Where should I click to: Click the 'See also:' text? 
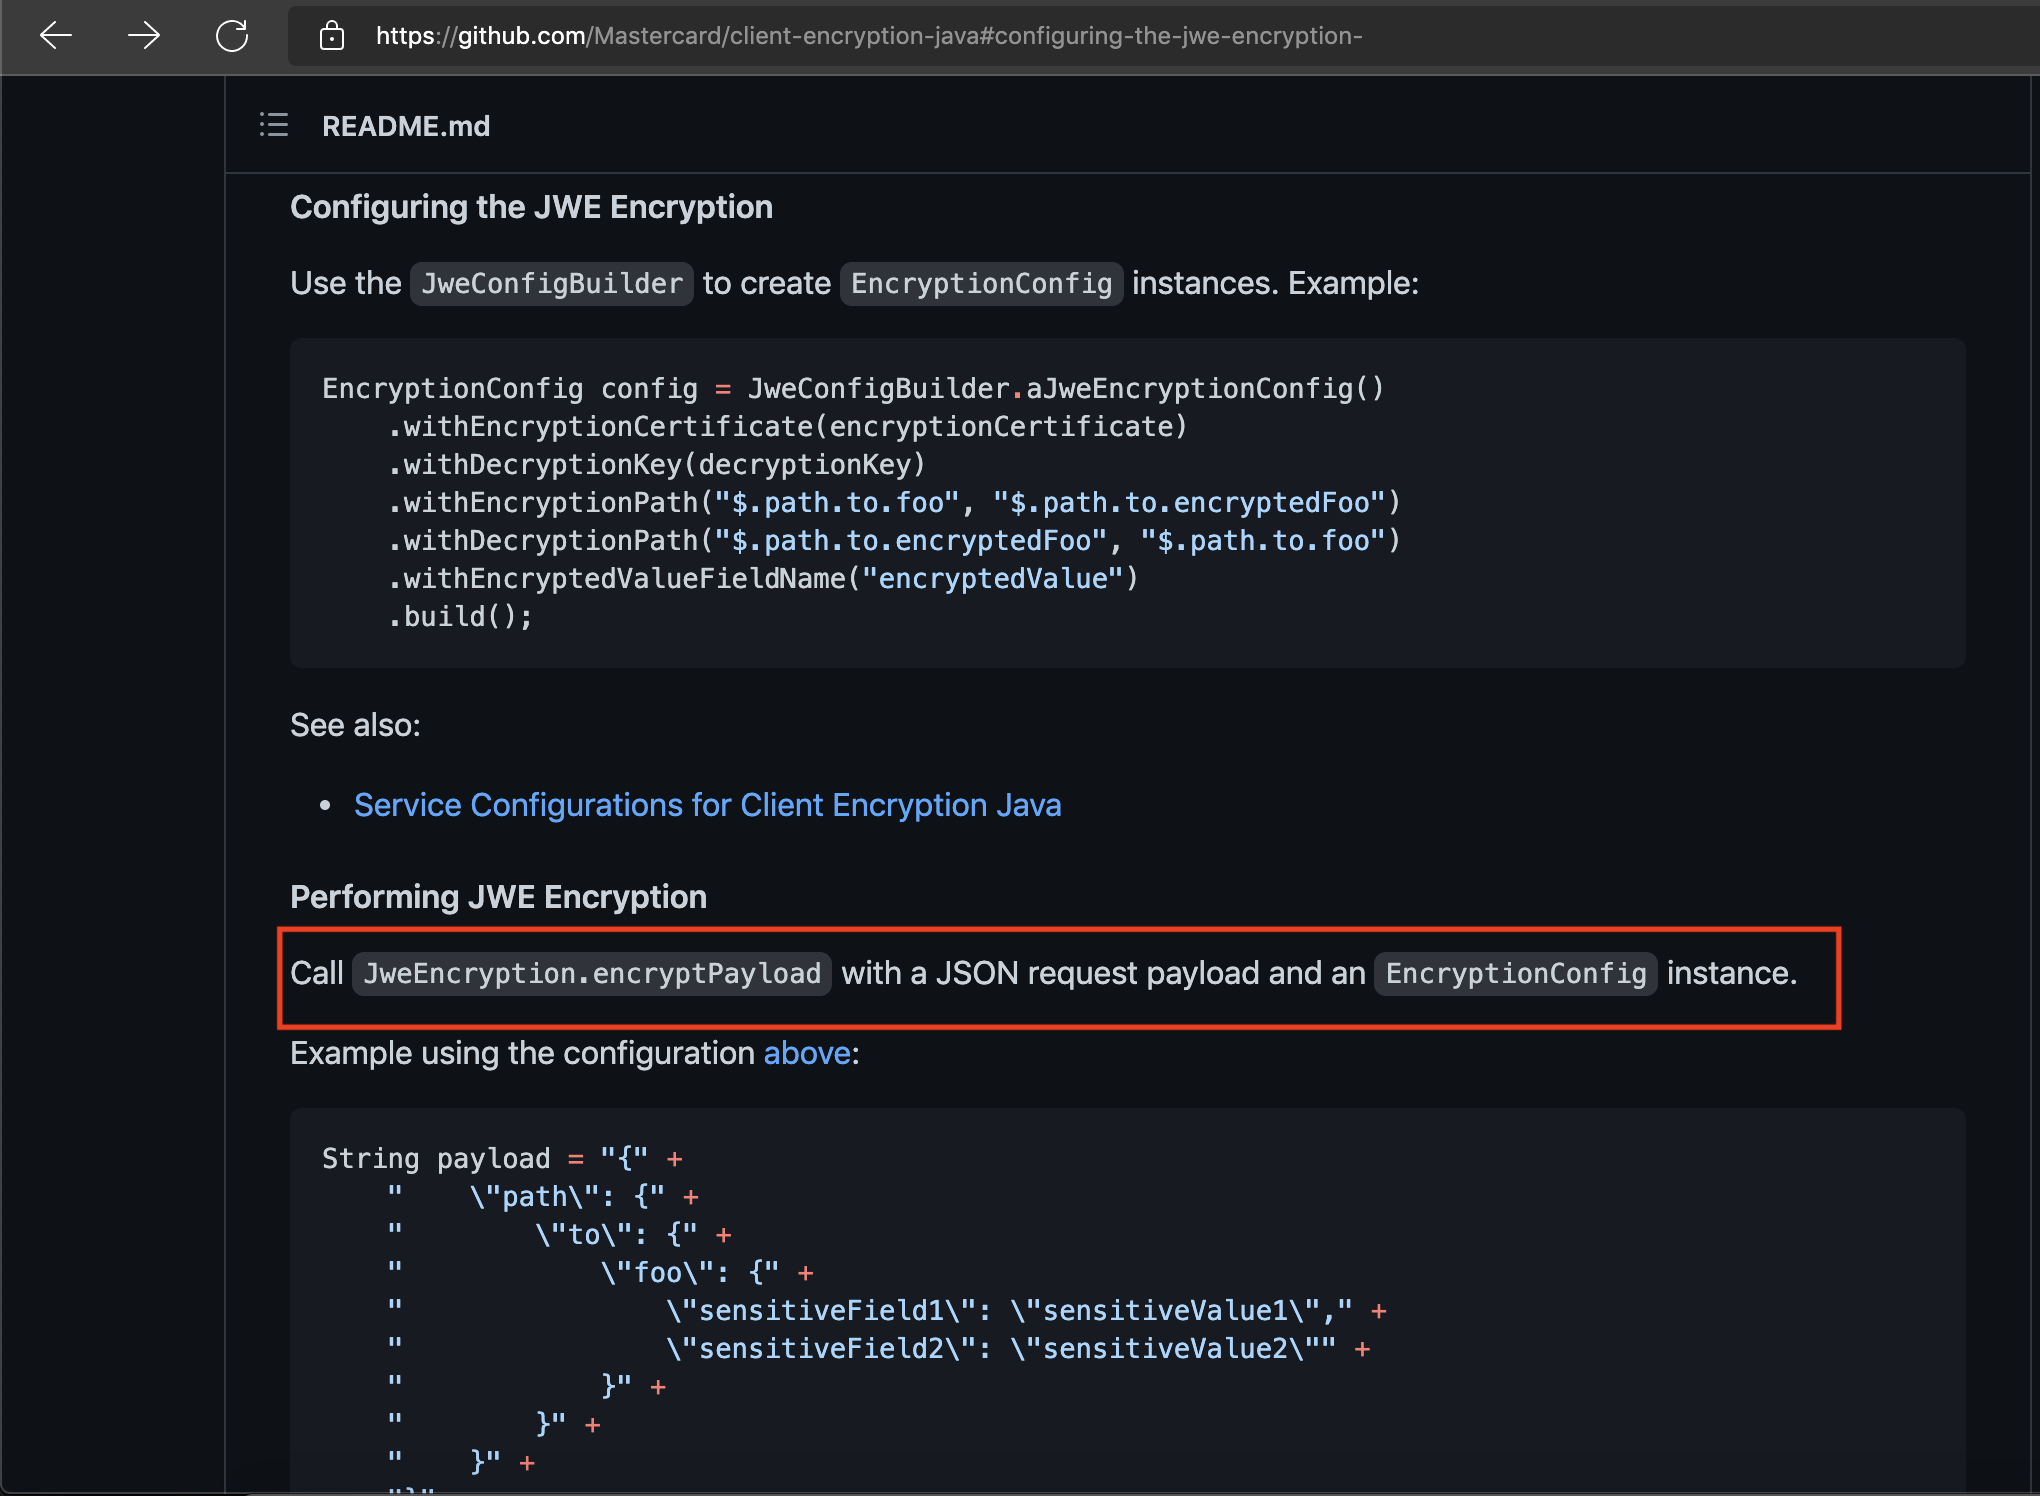click(x=355, y=725)
